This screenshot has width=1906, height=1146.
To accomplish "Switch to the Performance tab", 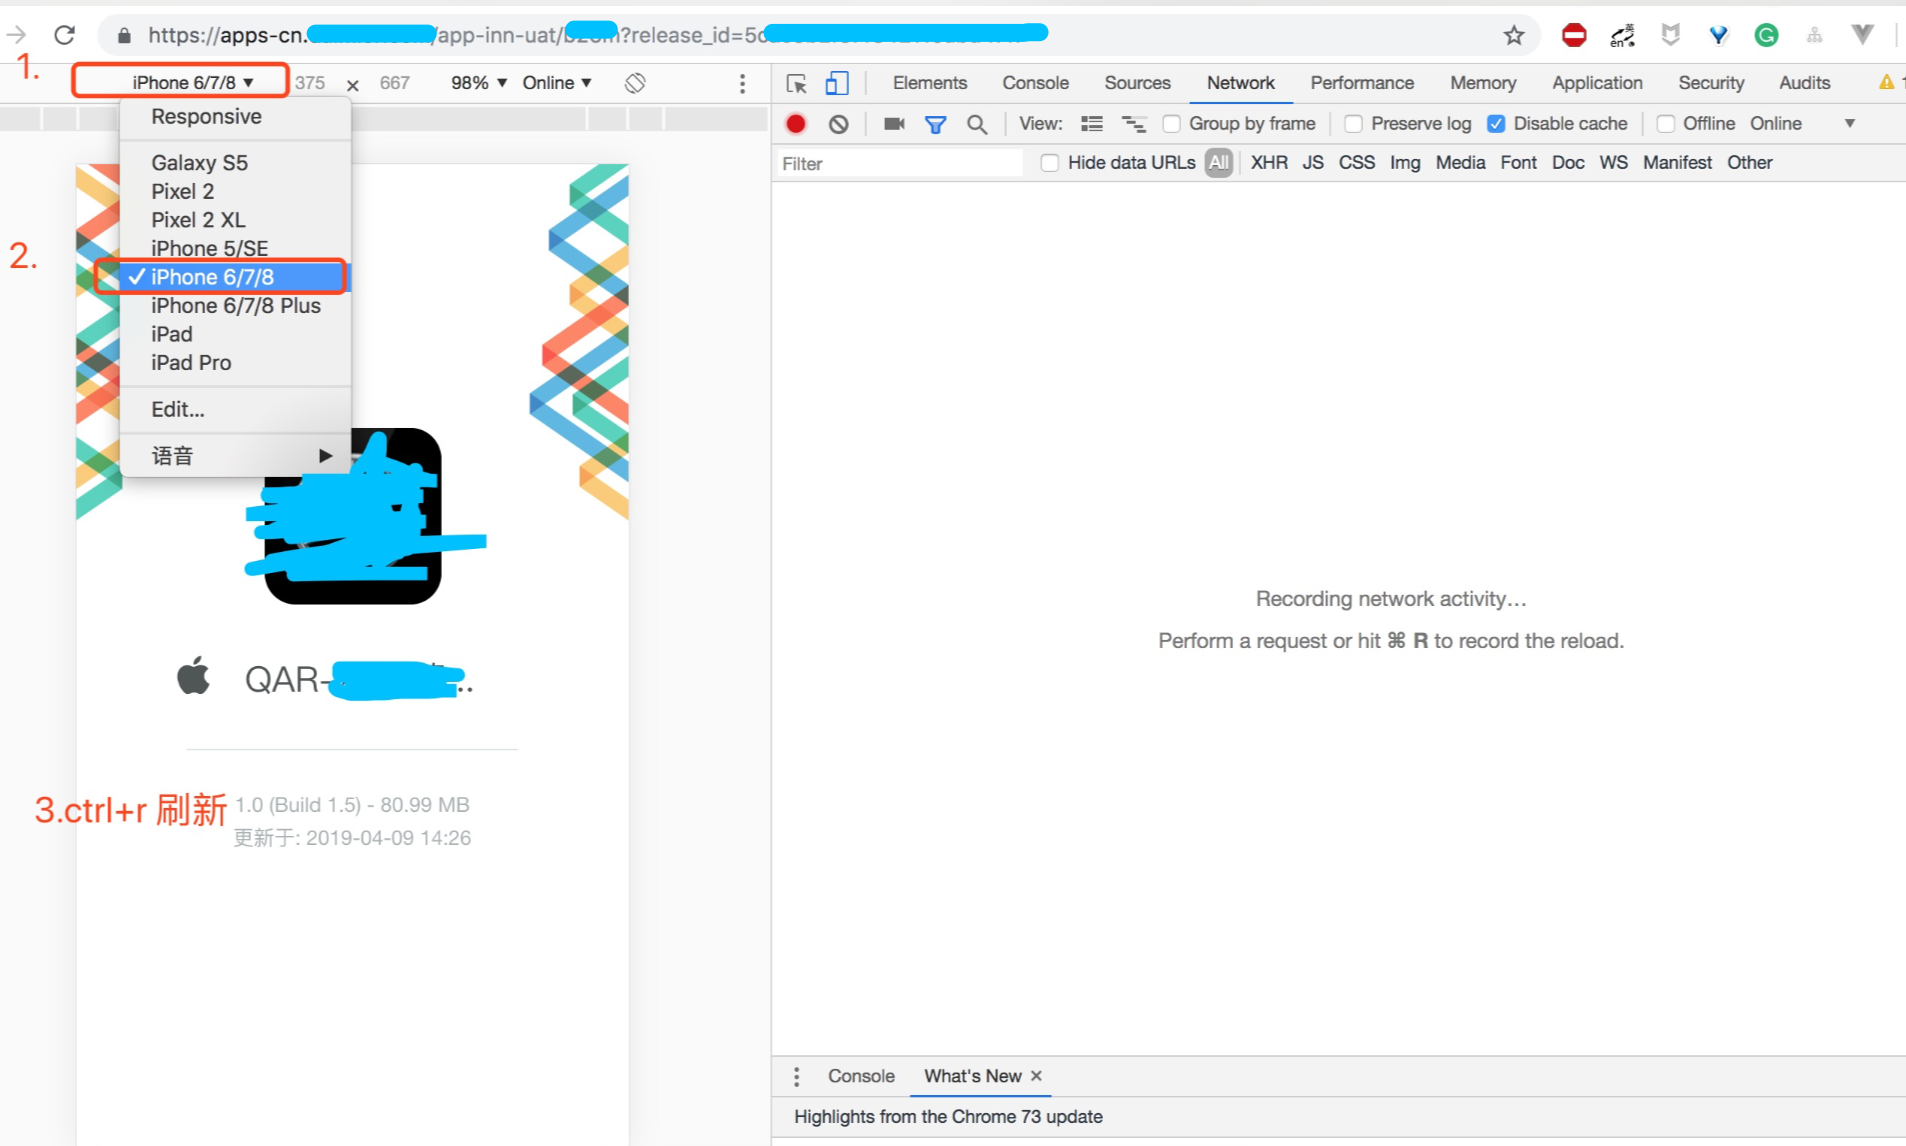I will pos(1362,83).
